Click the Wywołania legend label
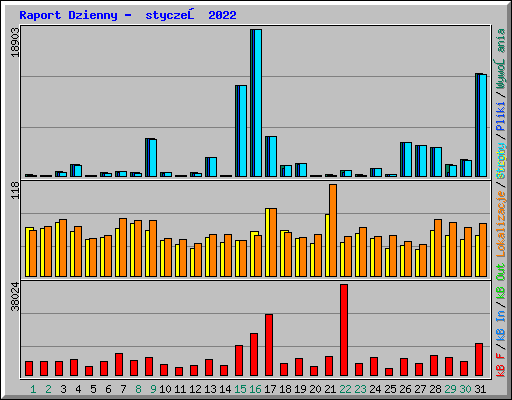This screenshot has height=400, width=512. click(501, 59)
